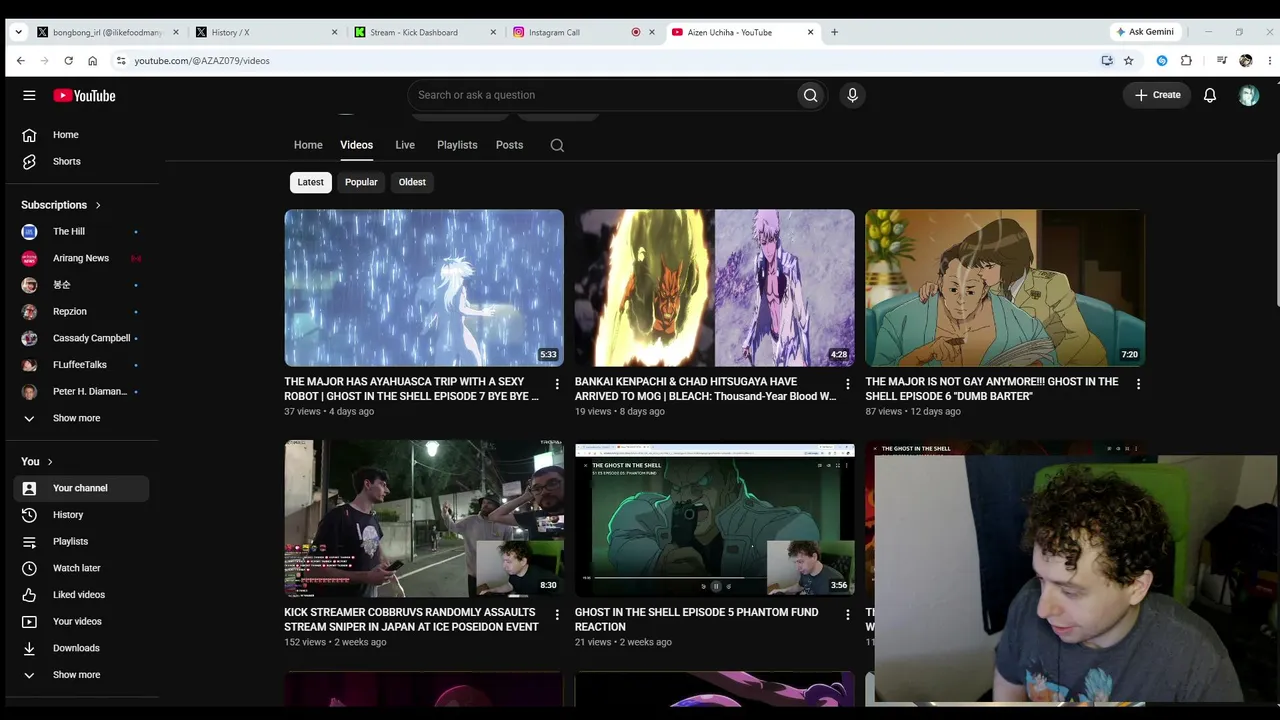Select the channel Videos tab
This screenshot has height=720, width=1280.
tap(356, 145)
